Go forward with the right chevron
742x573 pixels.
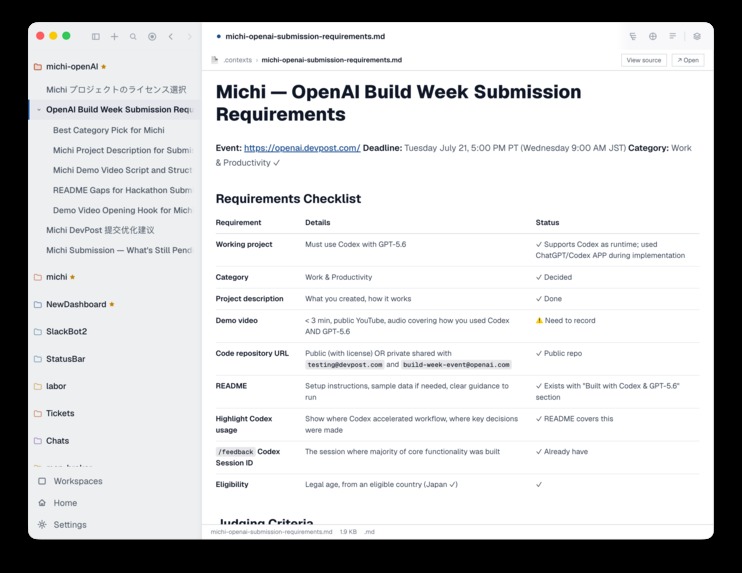click(x=189, y=36)
